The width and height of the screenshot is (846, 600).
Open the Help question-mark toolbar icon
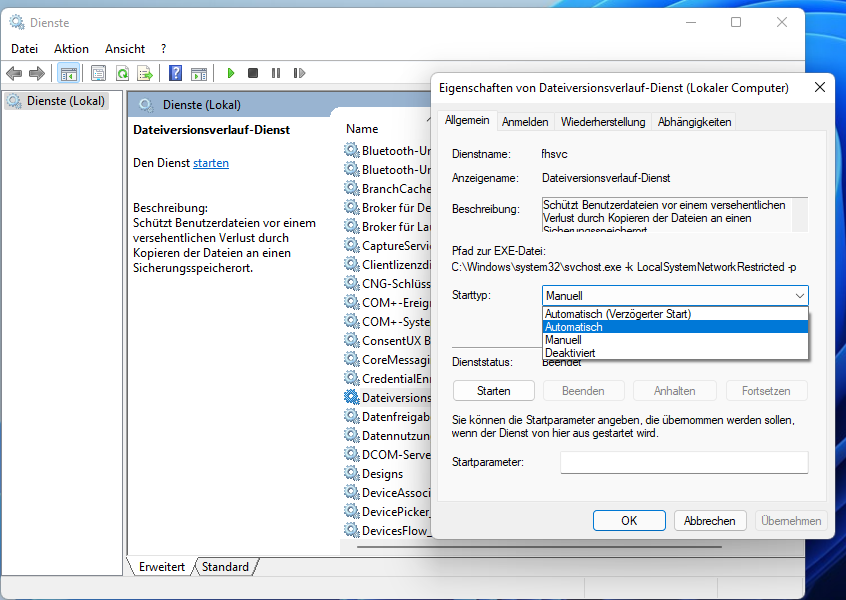tap(175, 73)
